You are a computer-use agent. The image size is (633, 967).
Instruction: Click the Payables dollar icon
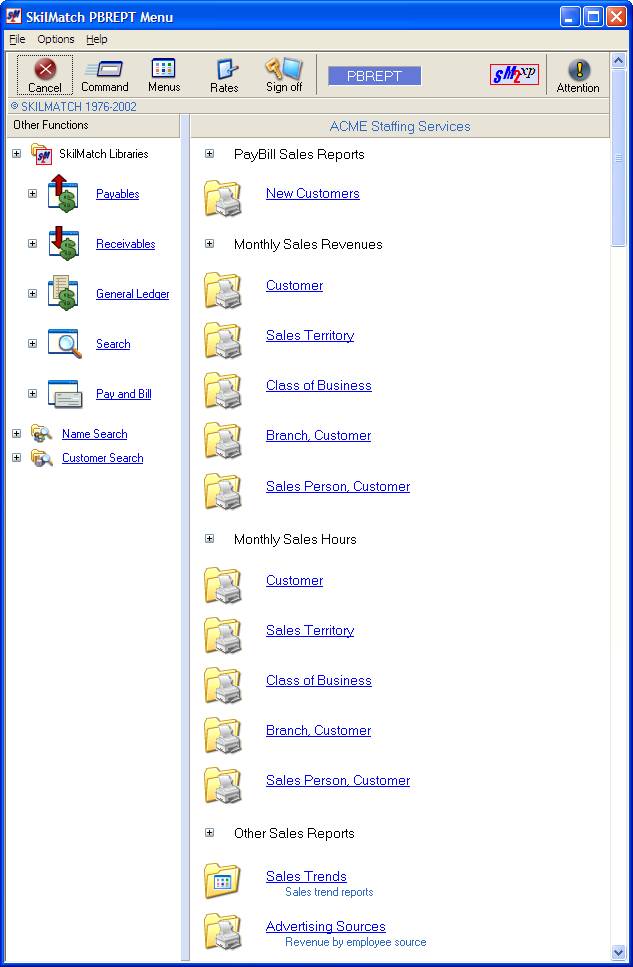pos(64,194)
